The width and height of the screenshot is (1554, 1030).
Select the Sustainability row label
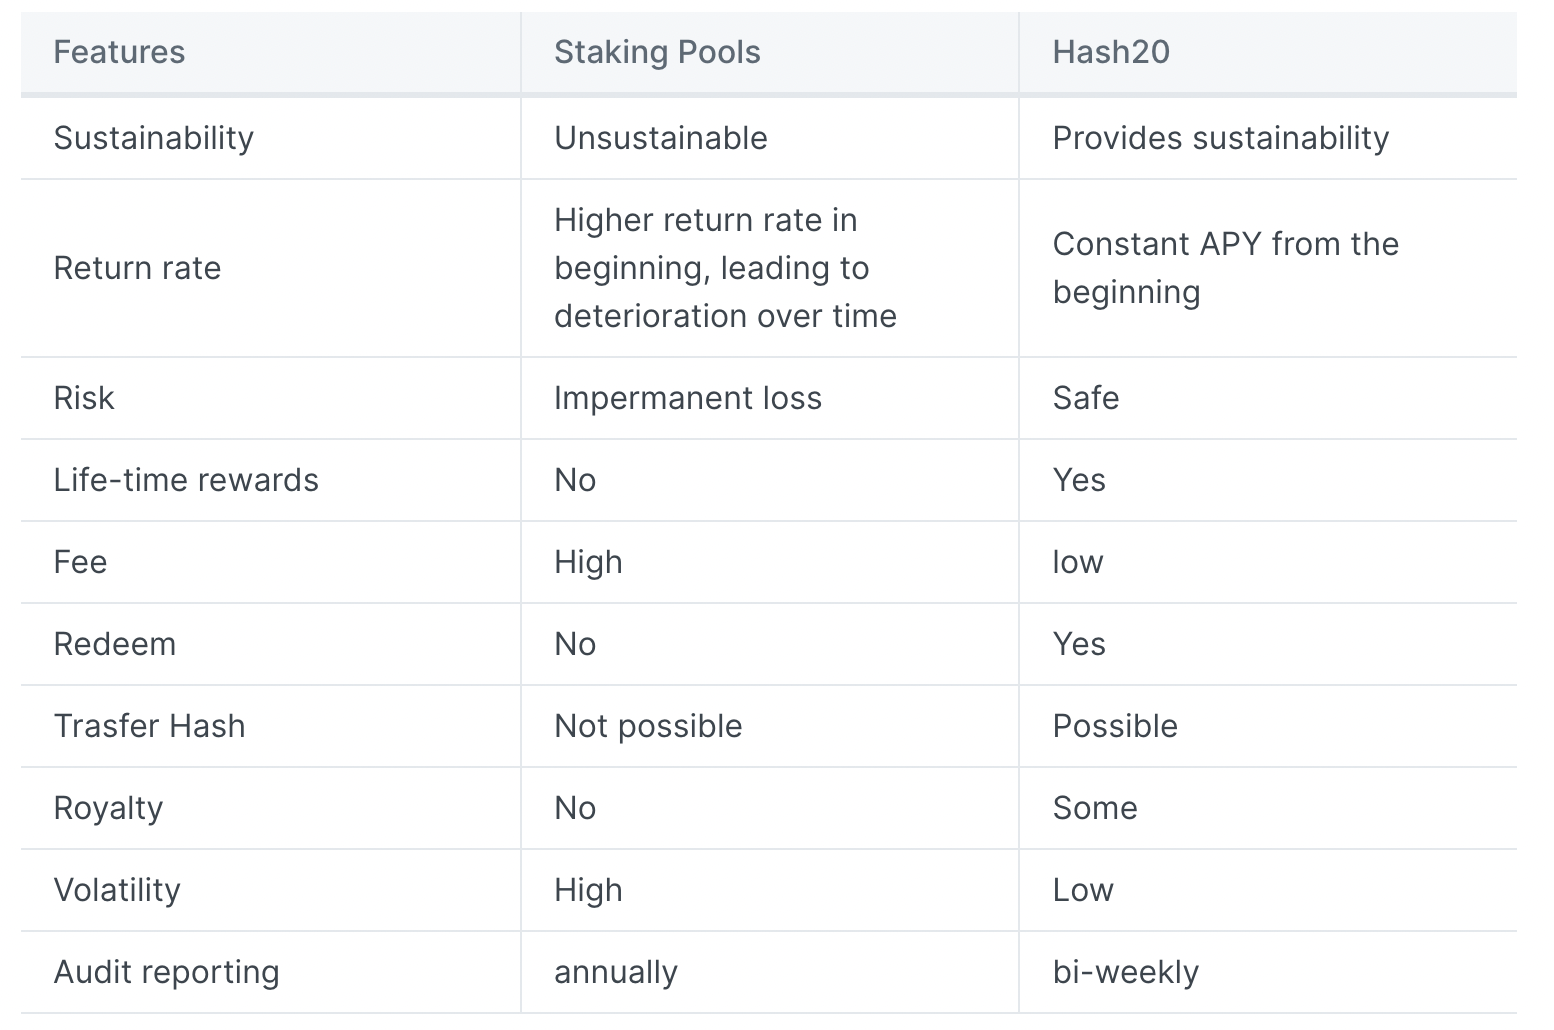(x=153, y=138)
